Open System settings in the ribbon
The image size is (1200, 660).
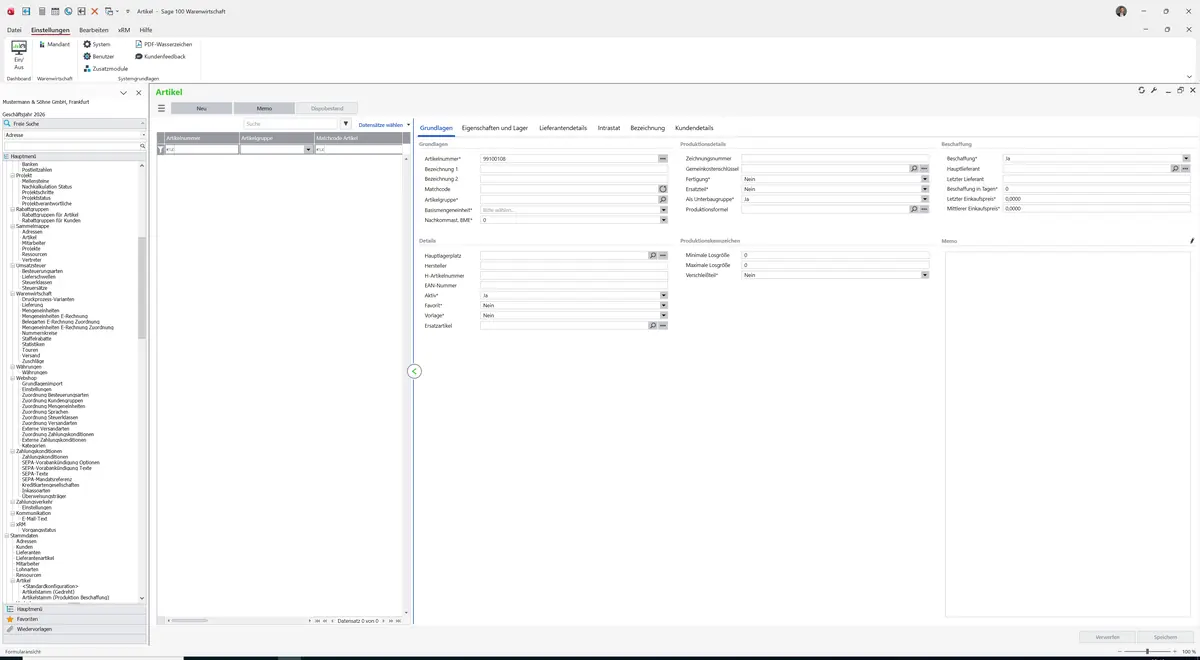(x=97, y=45)
